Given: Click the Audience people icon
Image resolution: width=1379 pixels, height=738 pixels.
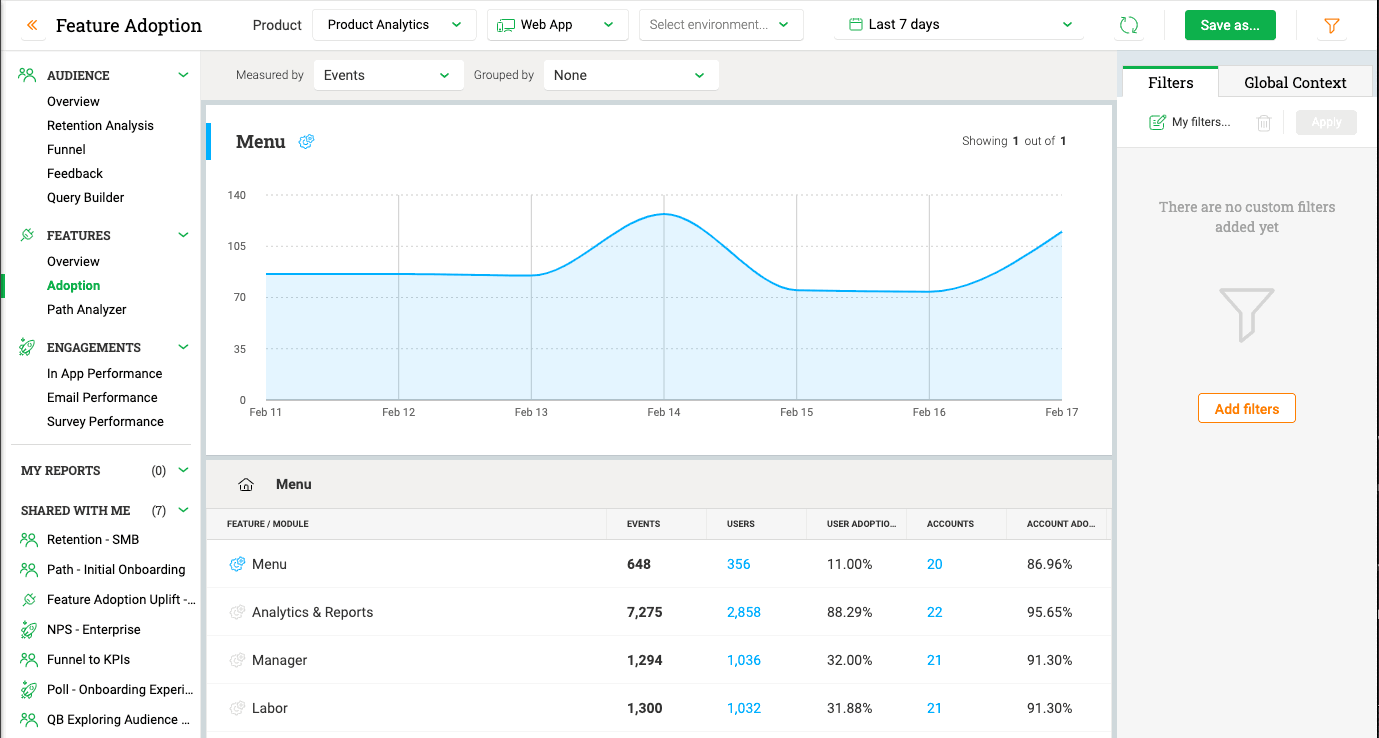Looking at the screenshot, I should click(x=27, y=75).
